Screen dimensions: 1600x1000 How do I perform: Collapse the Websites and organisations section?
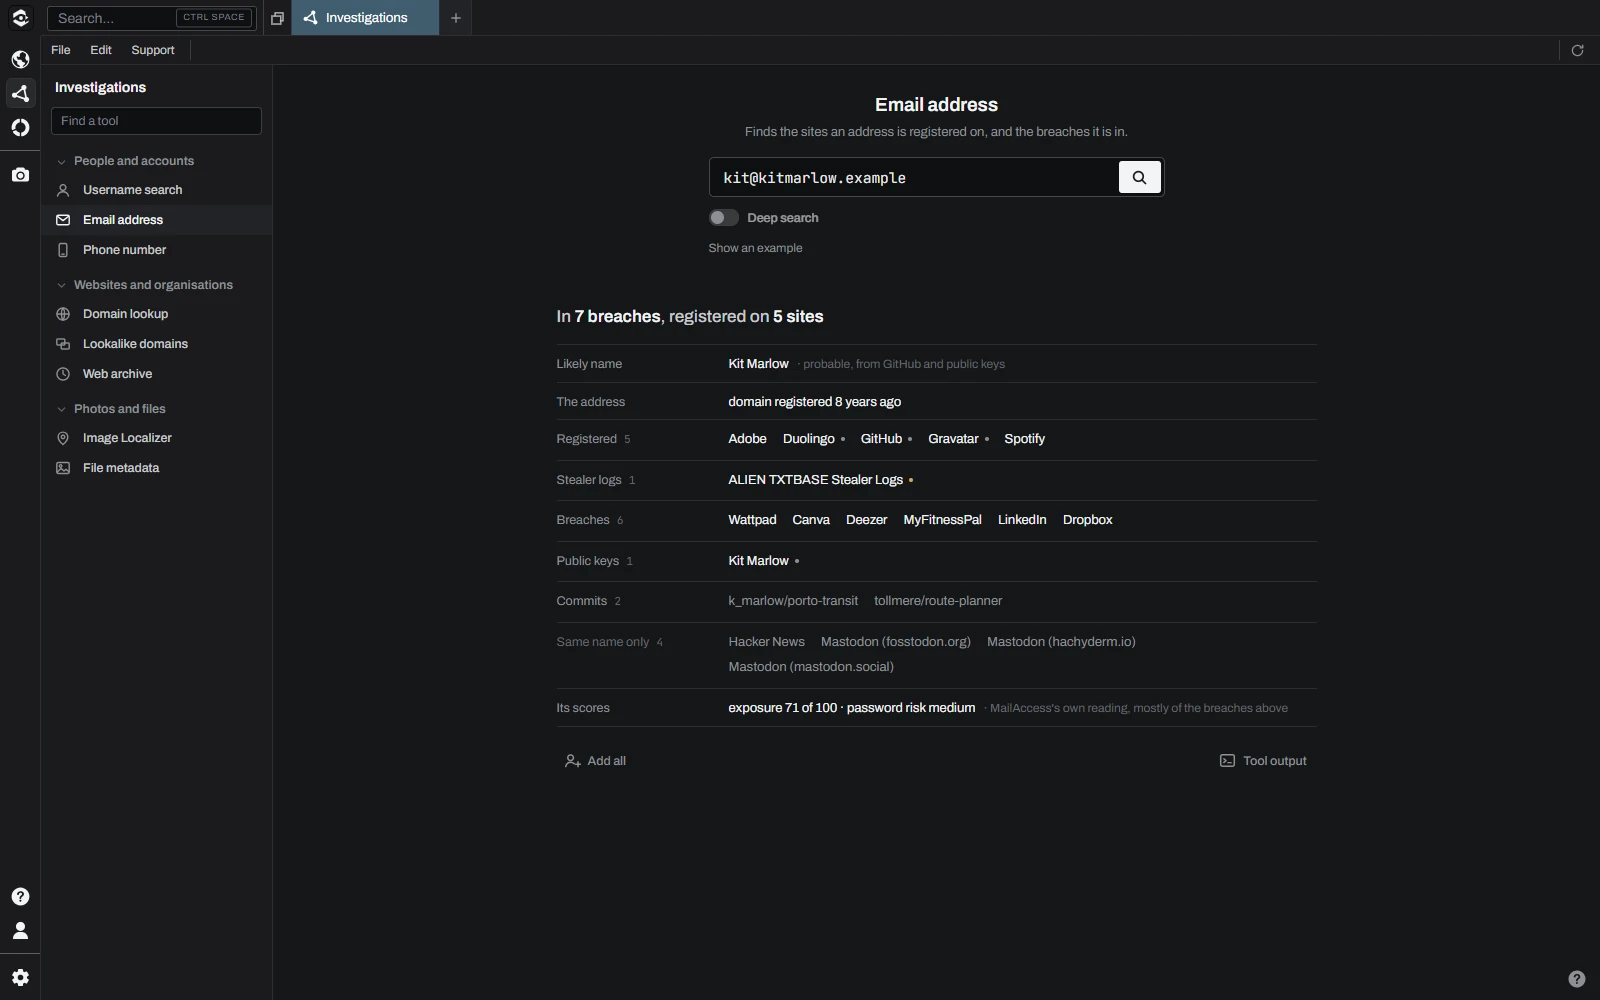coord(144,285)
